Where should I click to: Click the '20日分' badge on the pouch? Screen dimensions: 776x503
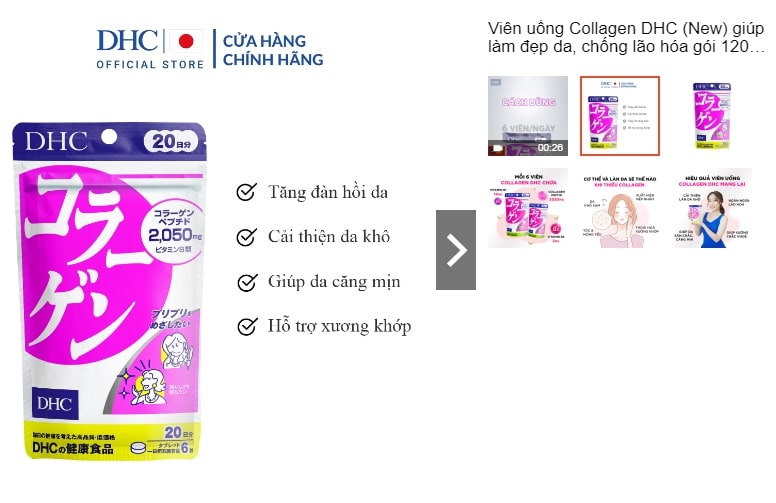[x=171, y=142]
